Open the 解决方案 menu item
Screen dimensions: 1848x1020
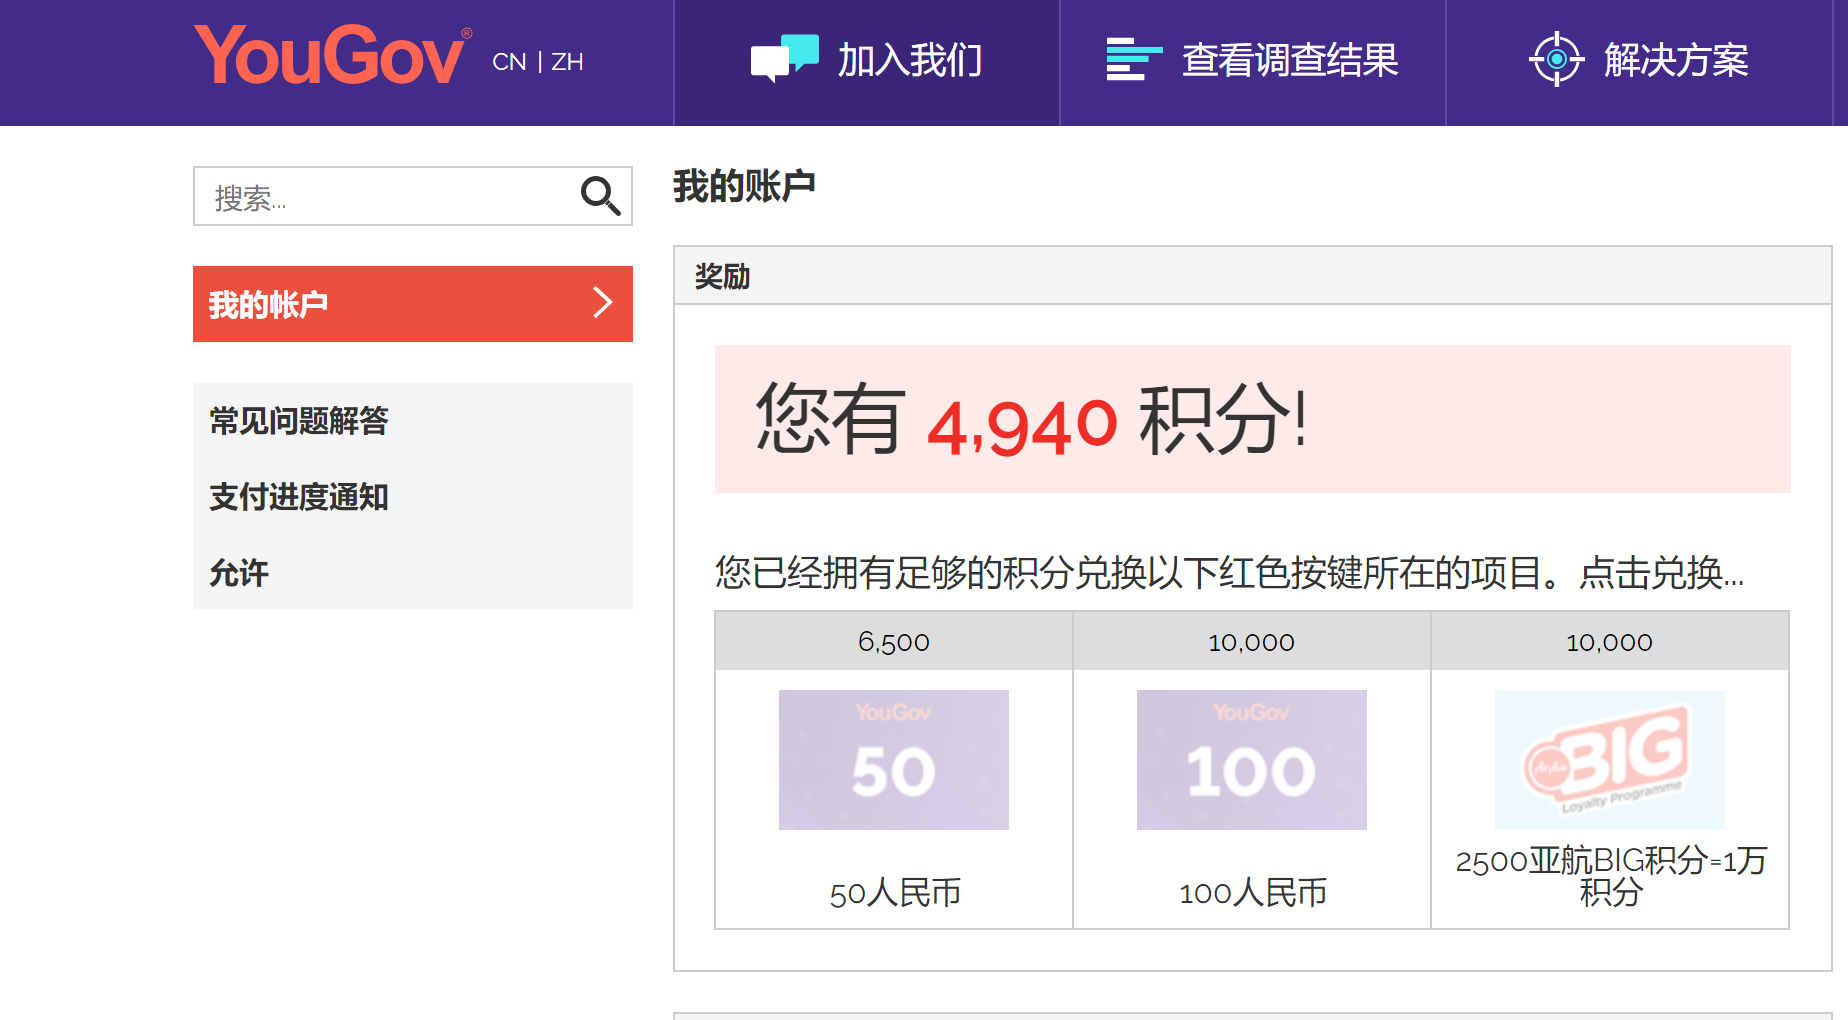[x=1676, y=61]
